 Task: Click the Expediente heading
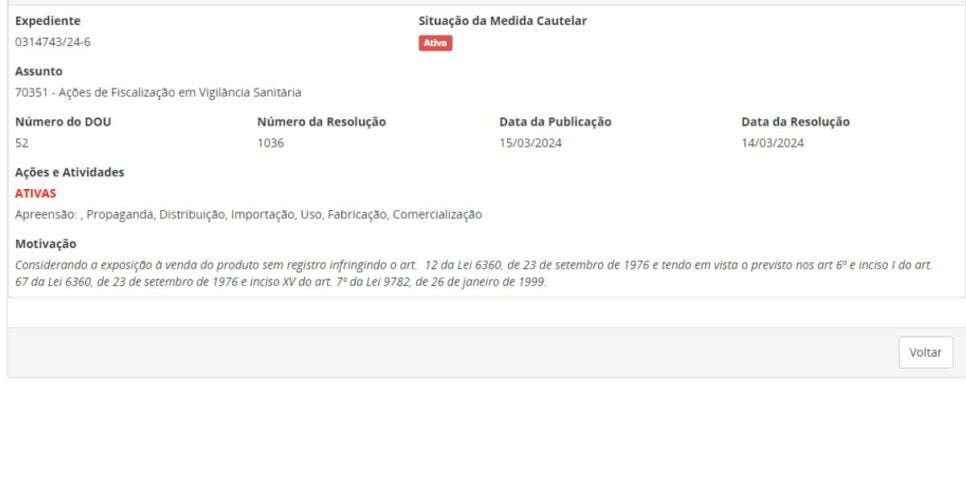click(47, 21)
